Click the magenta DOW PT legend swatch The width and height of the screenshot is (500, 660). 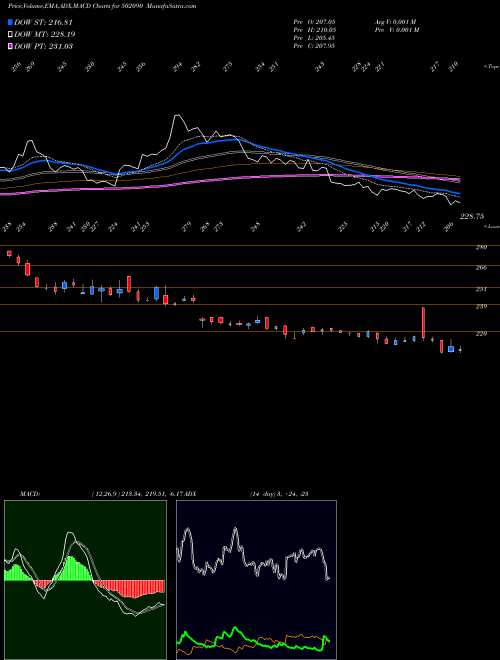10,46
